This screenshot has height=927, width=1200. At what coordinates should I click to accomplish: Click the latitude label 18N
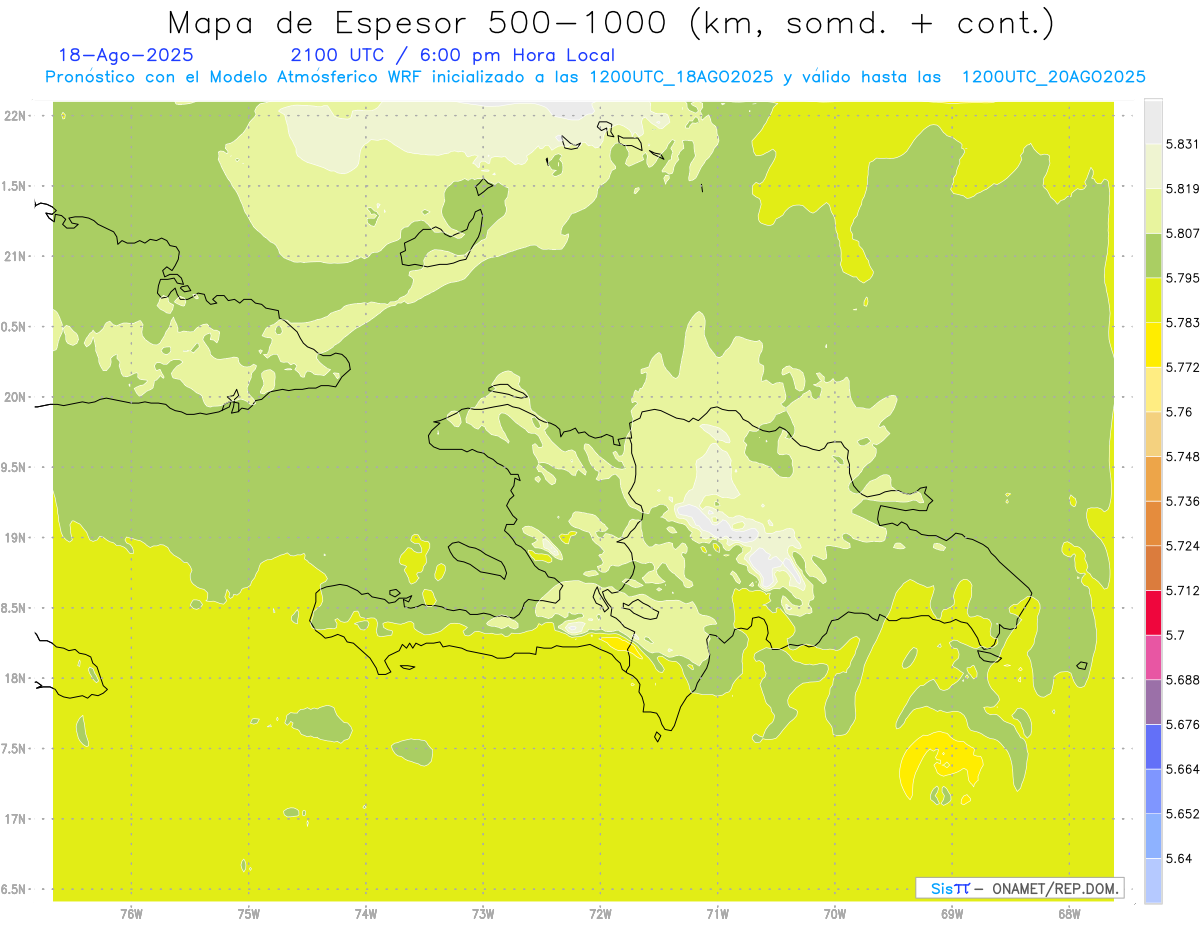click(15, 679)
